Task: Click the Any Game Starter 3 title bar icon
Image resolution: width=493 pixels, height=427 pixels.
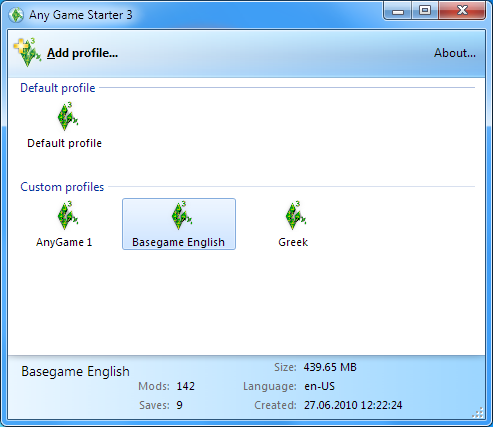Action: 16,15
